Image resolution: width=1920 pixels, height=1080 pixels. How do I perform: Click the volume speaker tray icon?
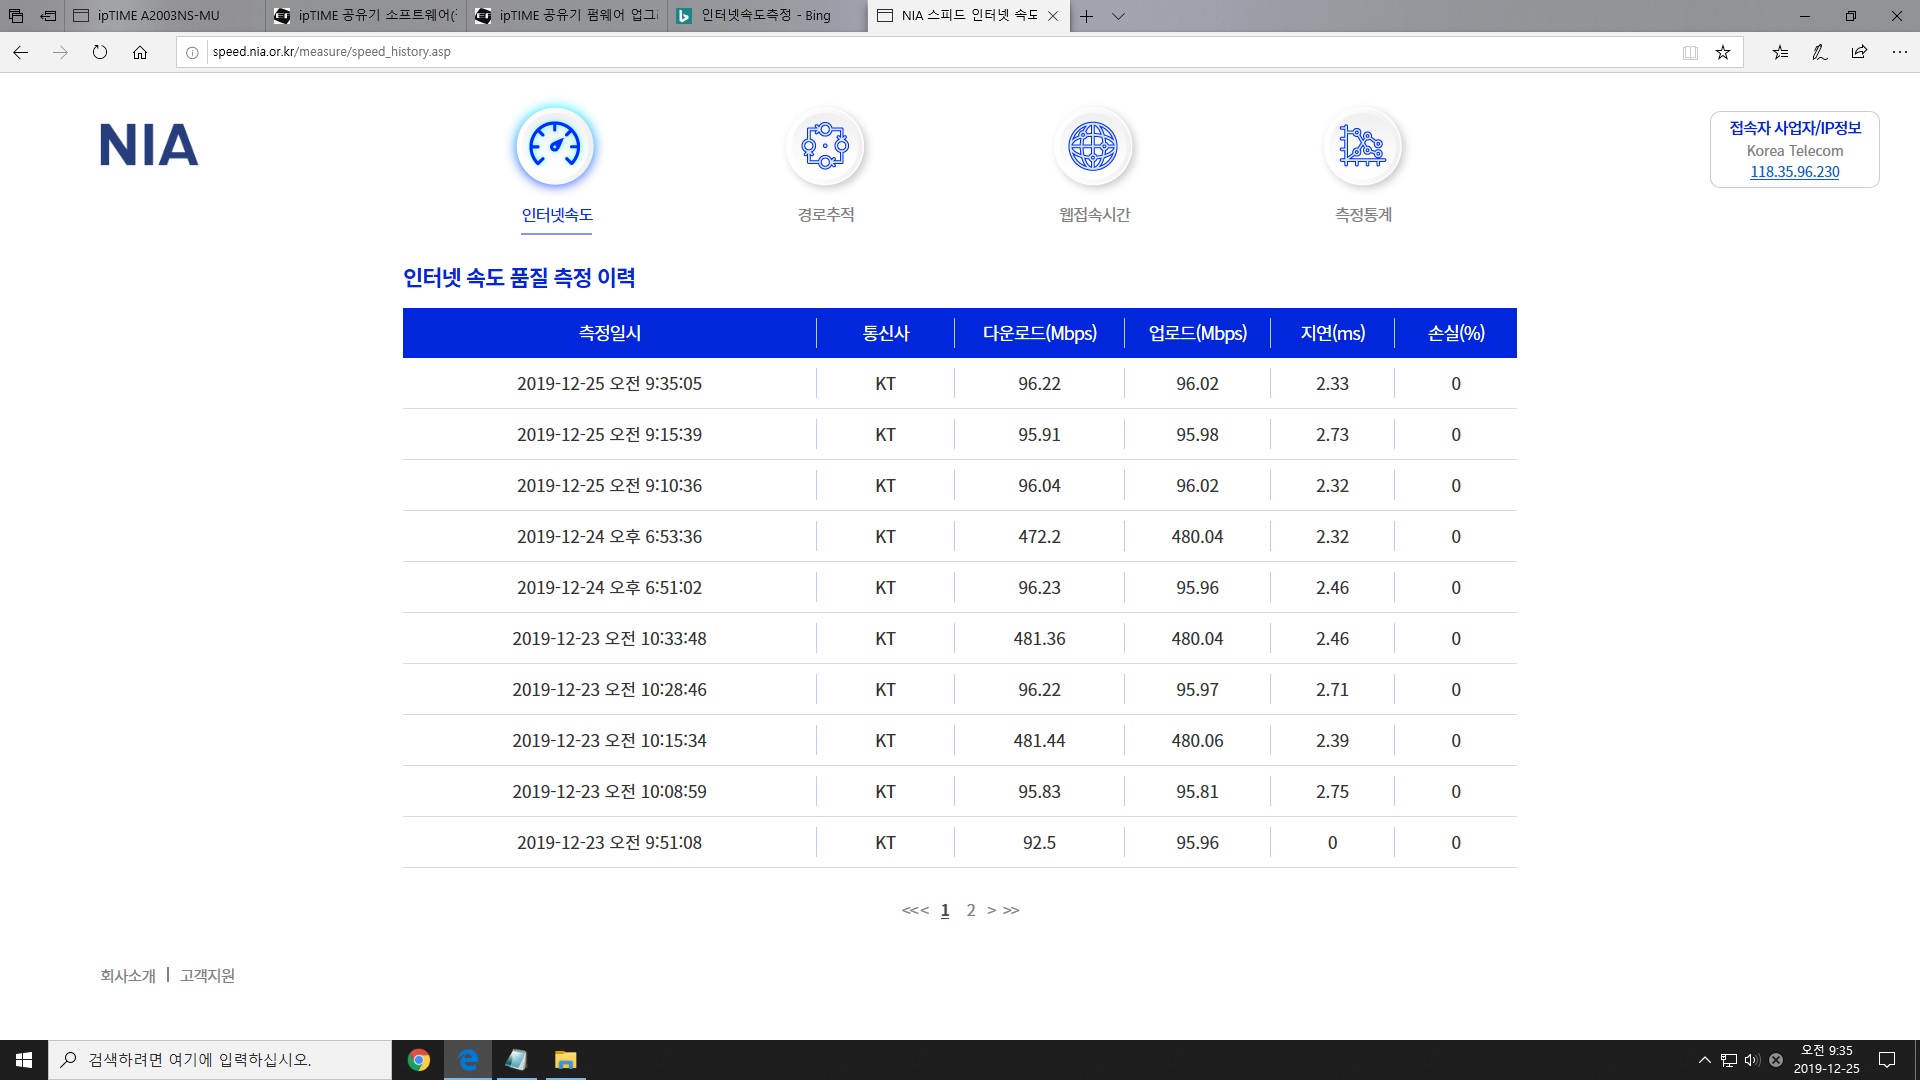[1752, 1060]
